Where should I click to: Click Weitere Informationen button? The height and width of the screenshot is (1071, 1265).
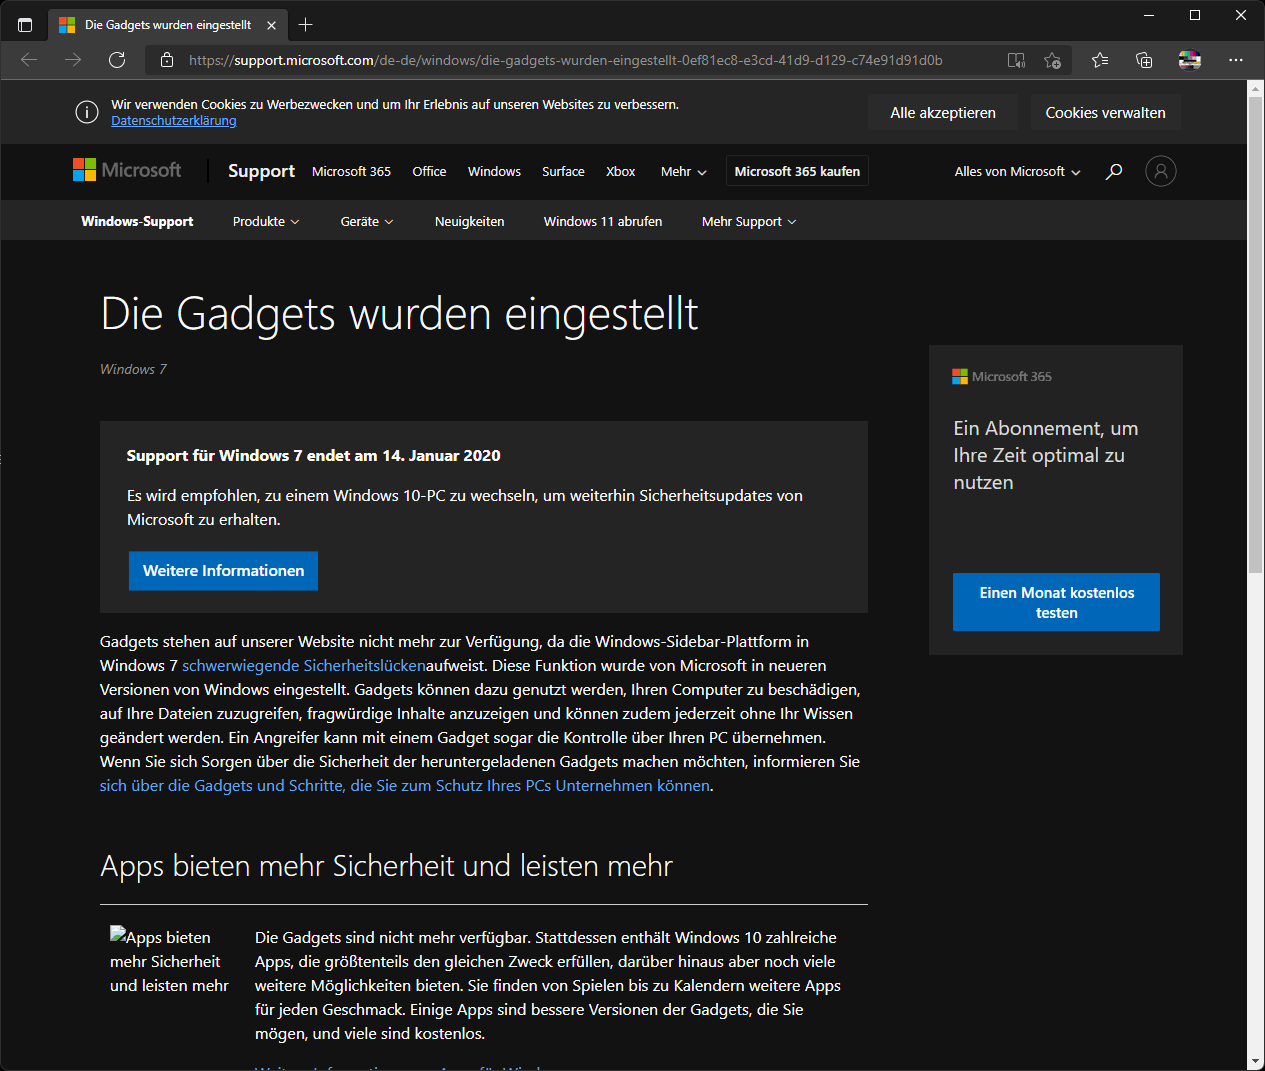click(x=223, y=571)
